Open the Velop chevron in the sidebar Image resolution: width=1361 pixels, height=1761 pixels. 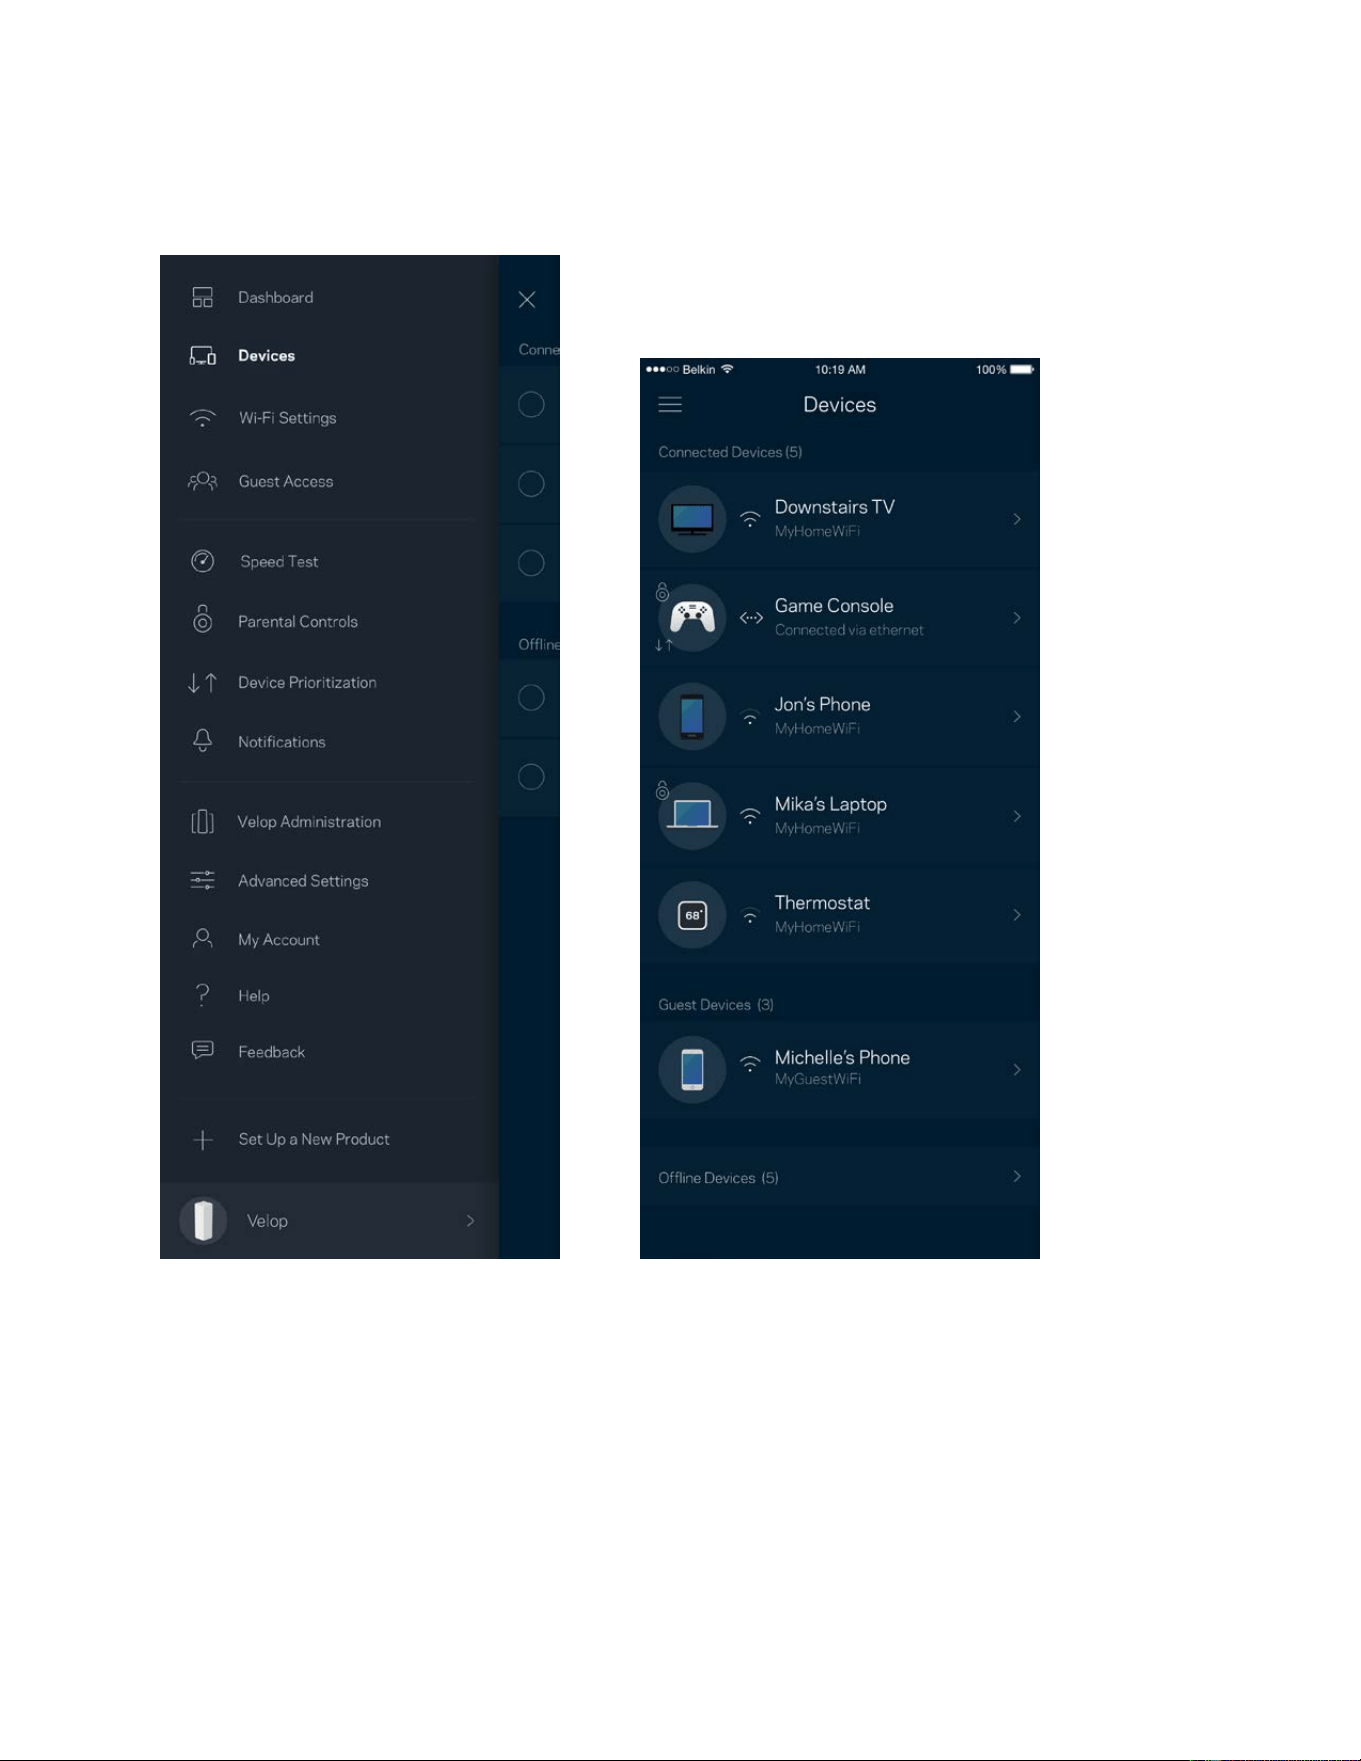coord(470,1221)
